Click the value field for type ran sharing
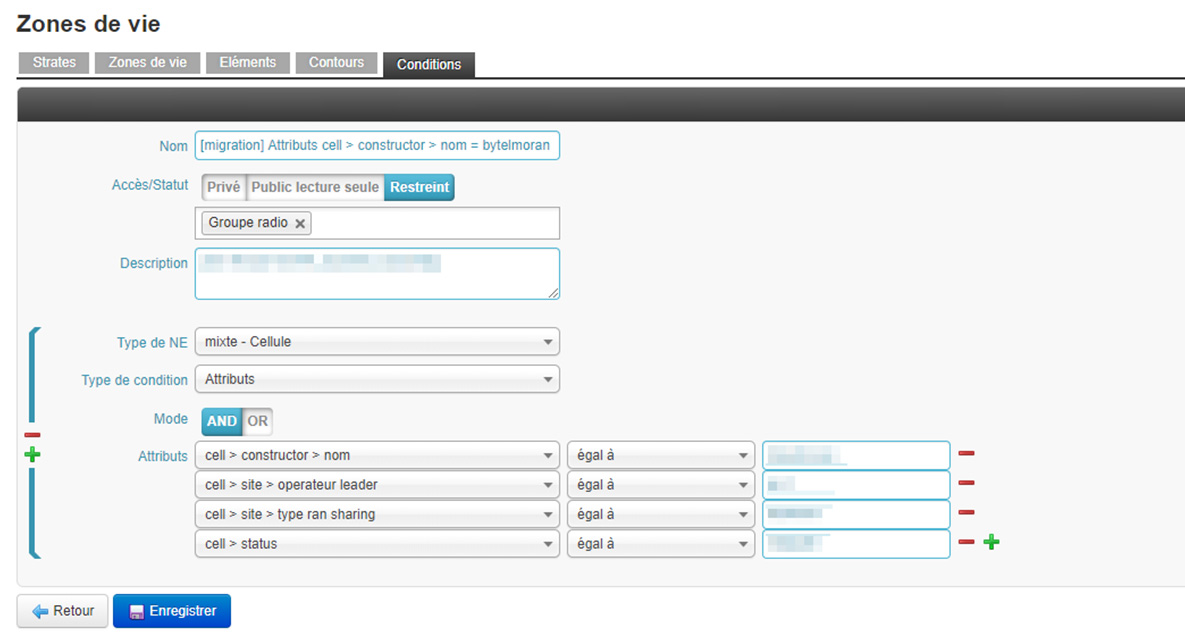1185x635 pixels. point(856,515)
